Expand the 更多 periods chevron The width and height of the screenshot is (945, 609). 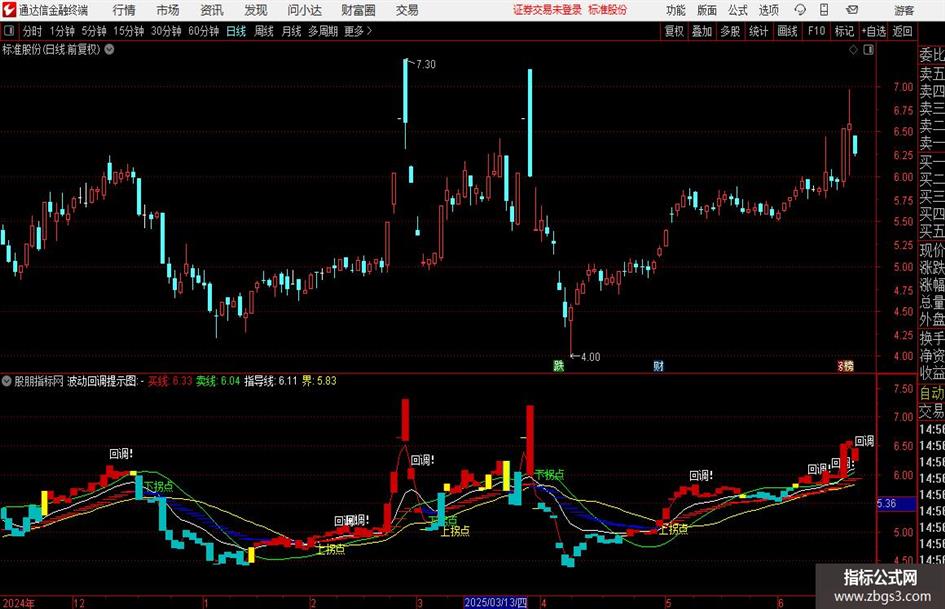pyautogui.click(x=358, y=31)
